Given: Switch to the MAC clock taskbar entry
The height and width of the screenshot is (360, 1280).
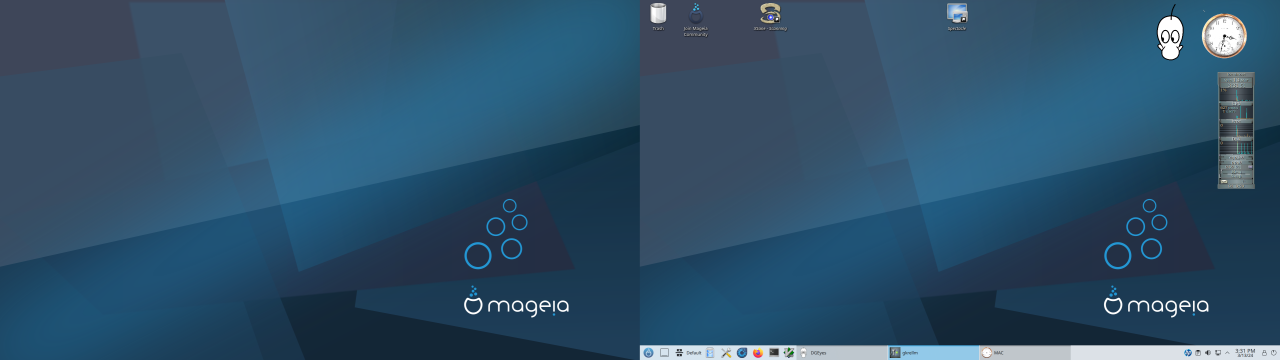Looking at the screenshot, I should coord(1024,353).
